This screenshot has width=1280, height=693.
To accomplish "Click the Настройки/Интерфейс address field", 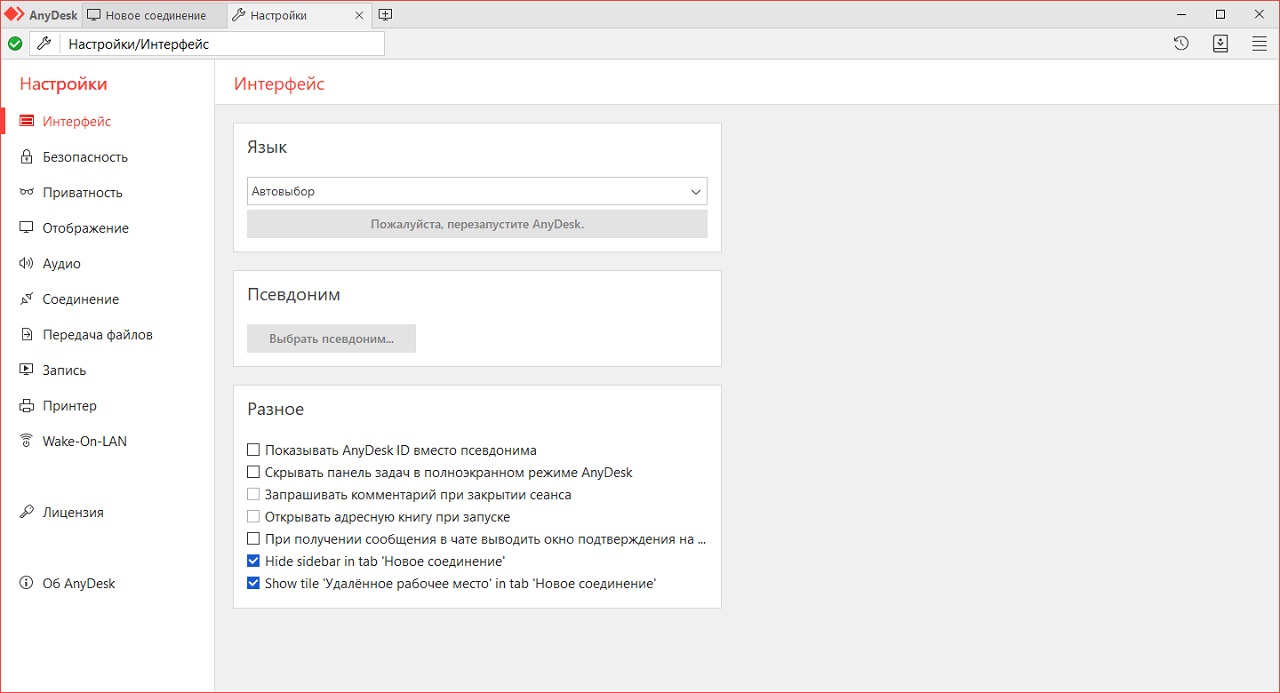I will point(222,44).
